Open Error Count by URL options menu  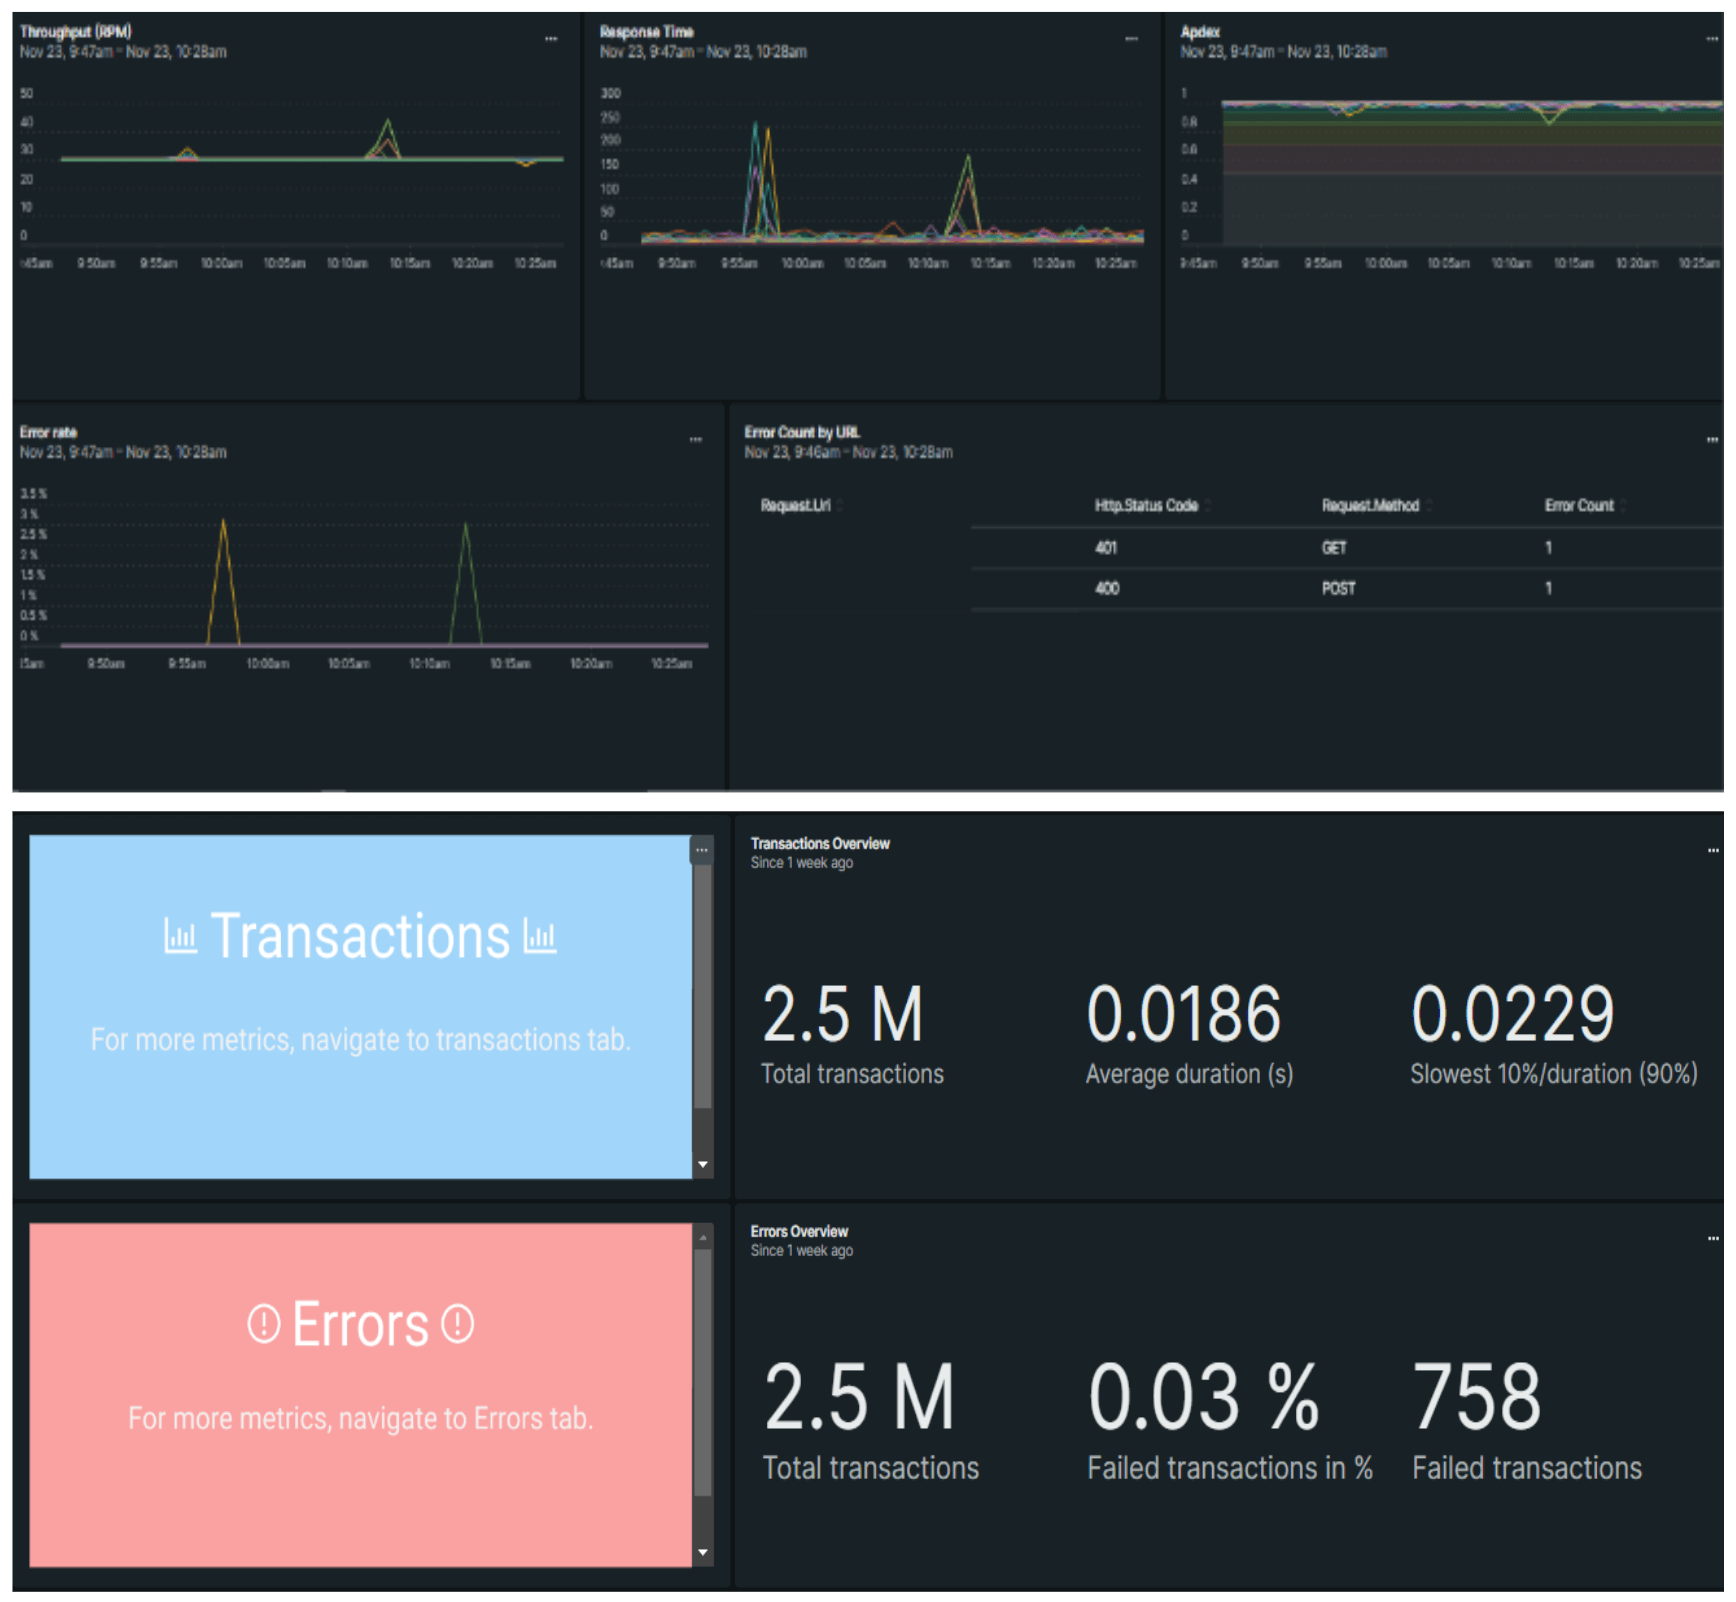coord(1712,440)
